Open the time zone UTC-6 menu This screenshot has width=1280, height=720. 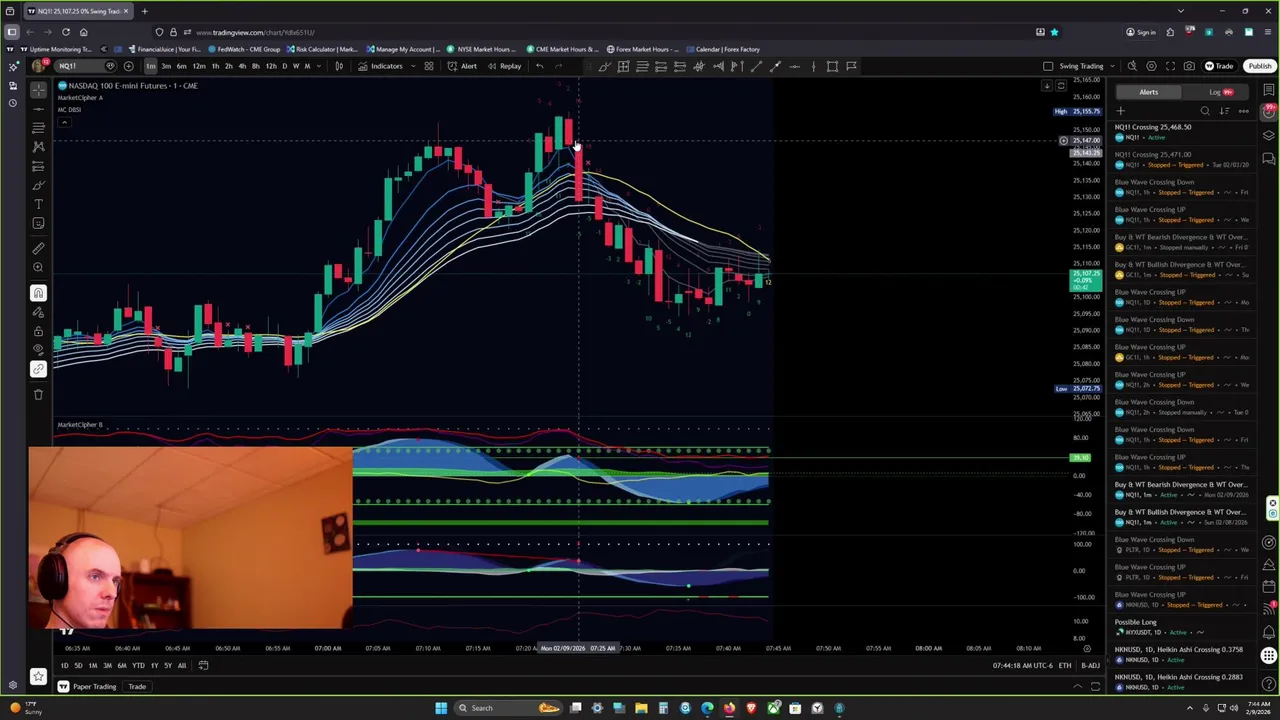[x=1023, y=665]
